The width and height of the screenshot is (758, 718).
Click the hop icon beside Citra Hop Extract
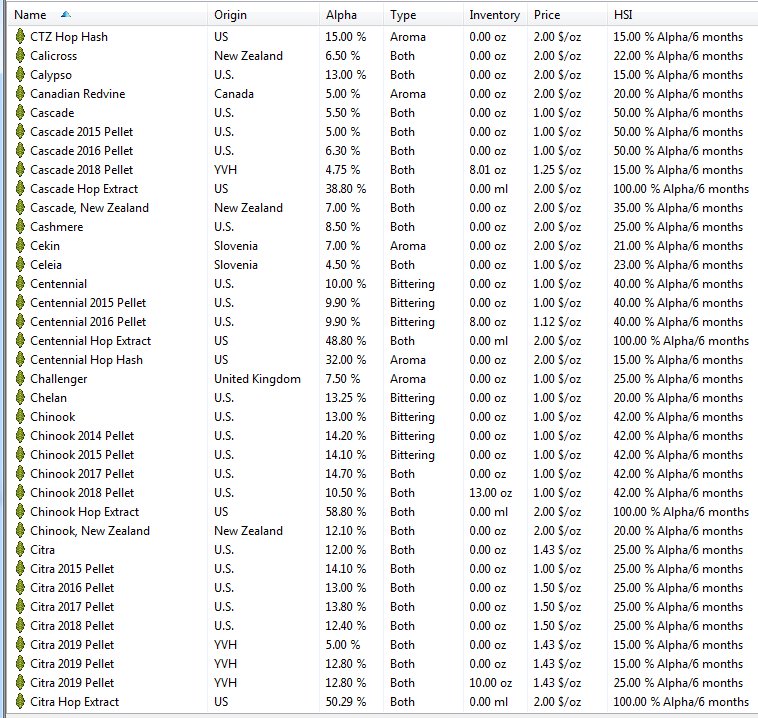[20, 702]
